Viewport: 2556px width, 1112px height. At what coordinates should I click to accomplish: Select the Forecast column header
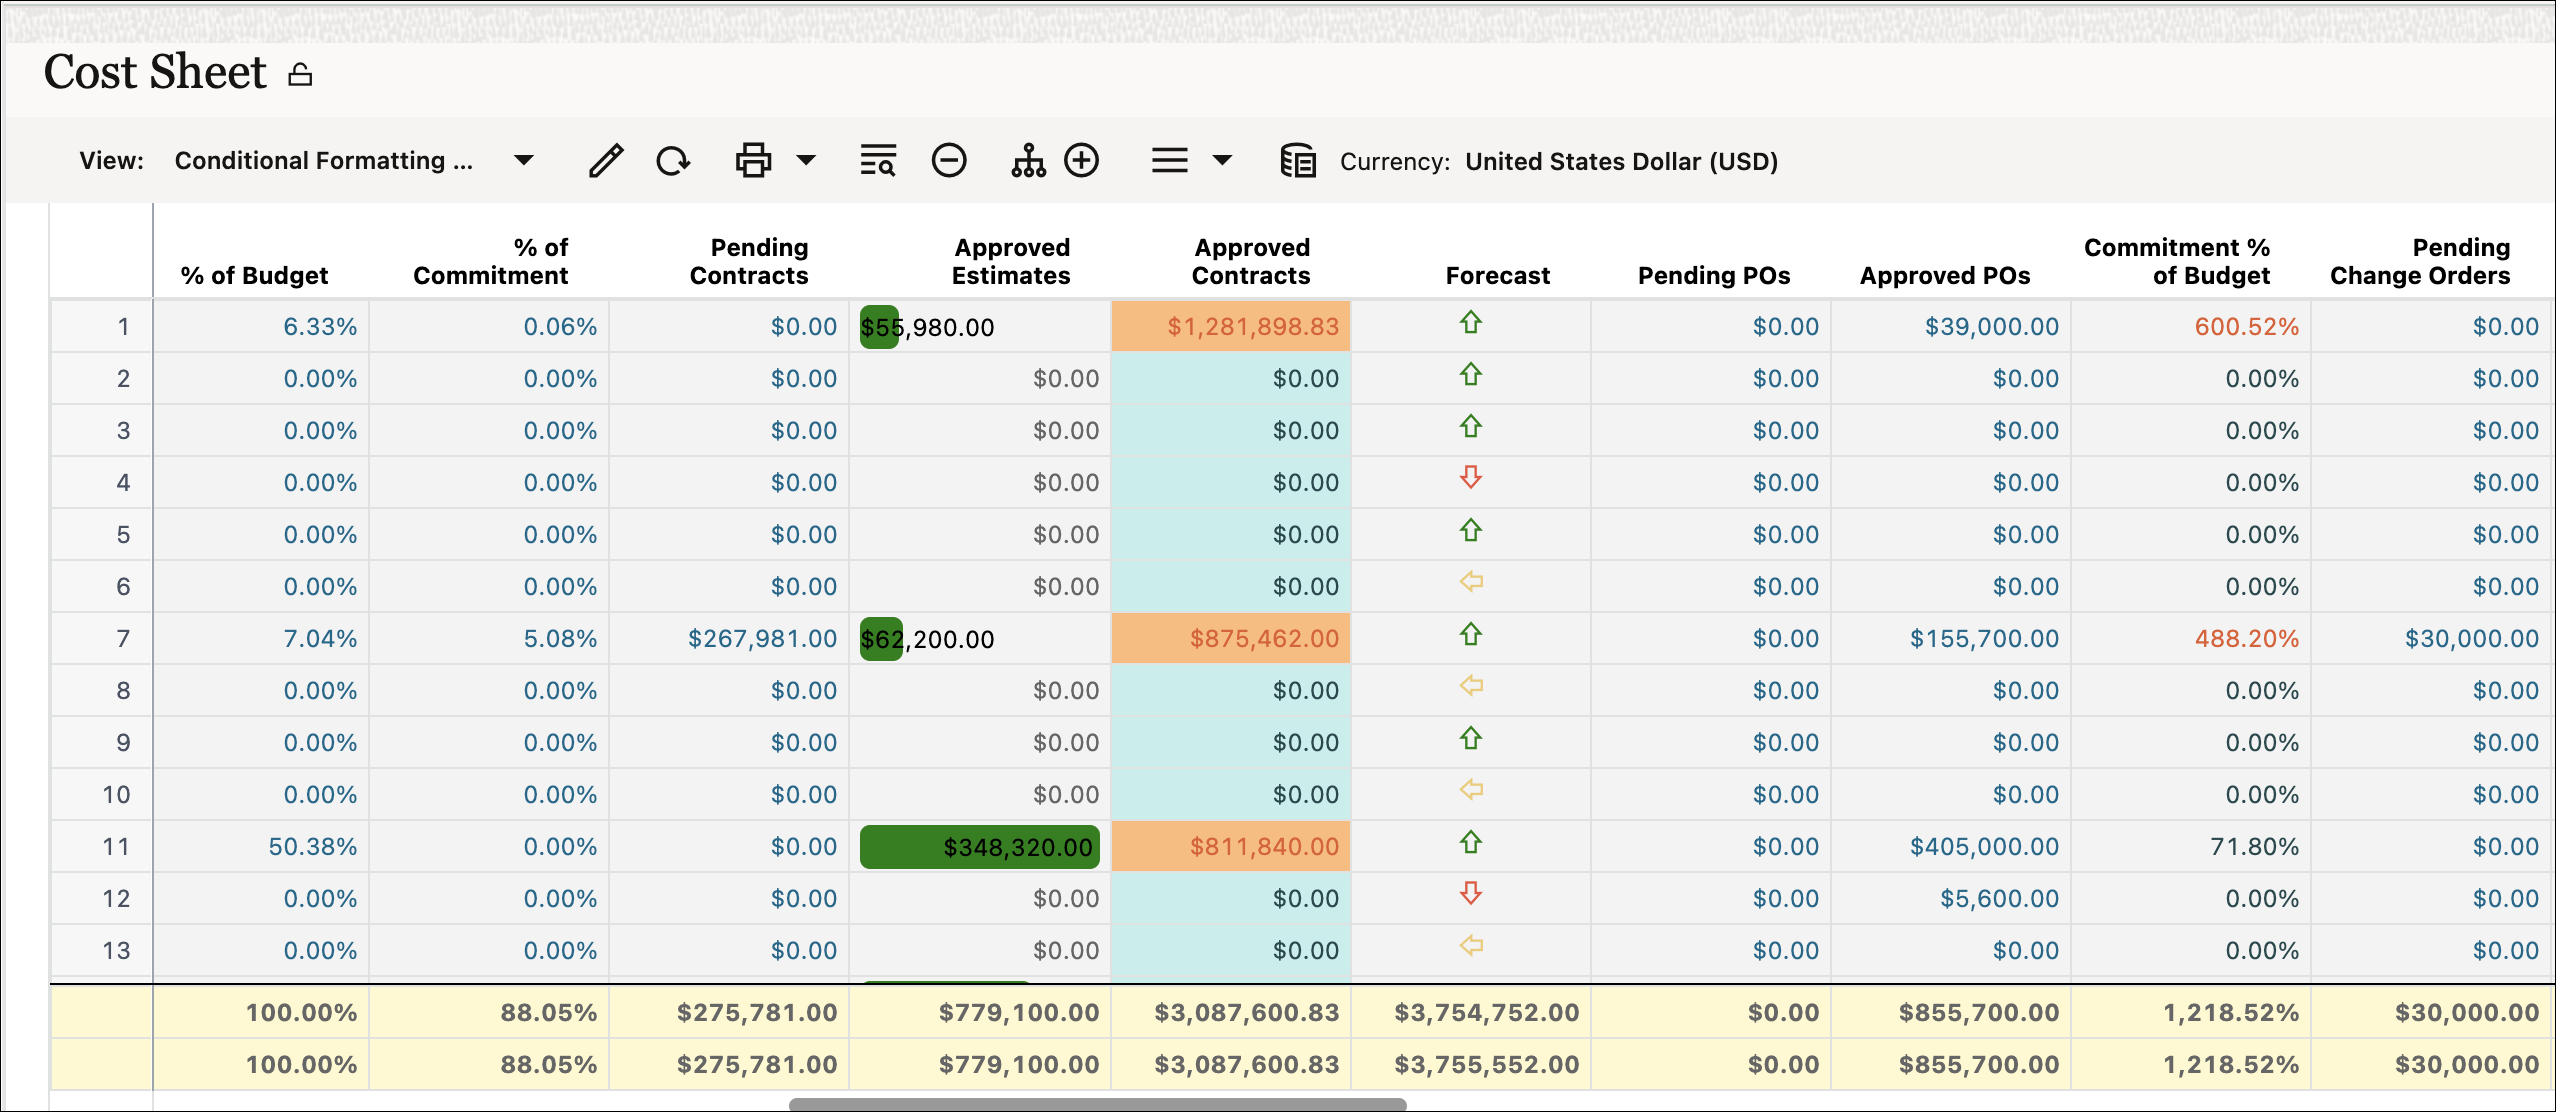pyautogui.click(x=1498, y=275)
